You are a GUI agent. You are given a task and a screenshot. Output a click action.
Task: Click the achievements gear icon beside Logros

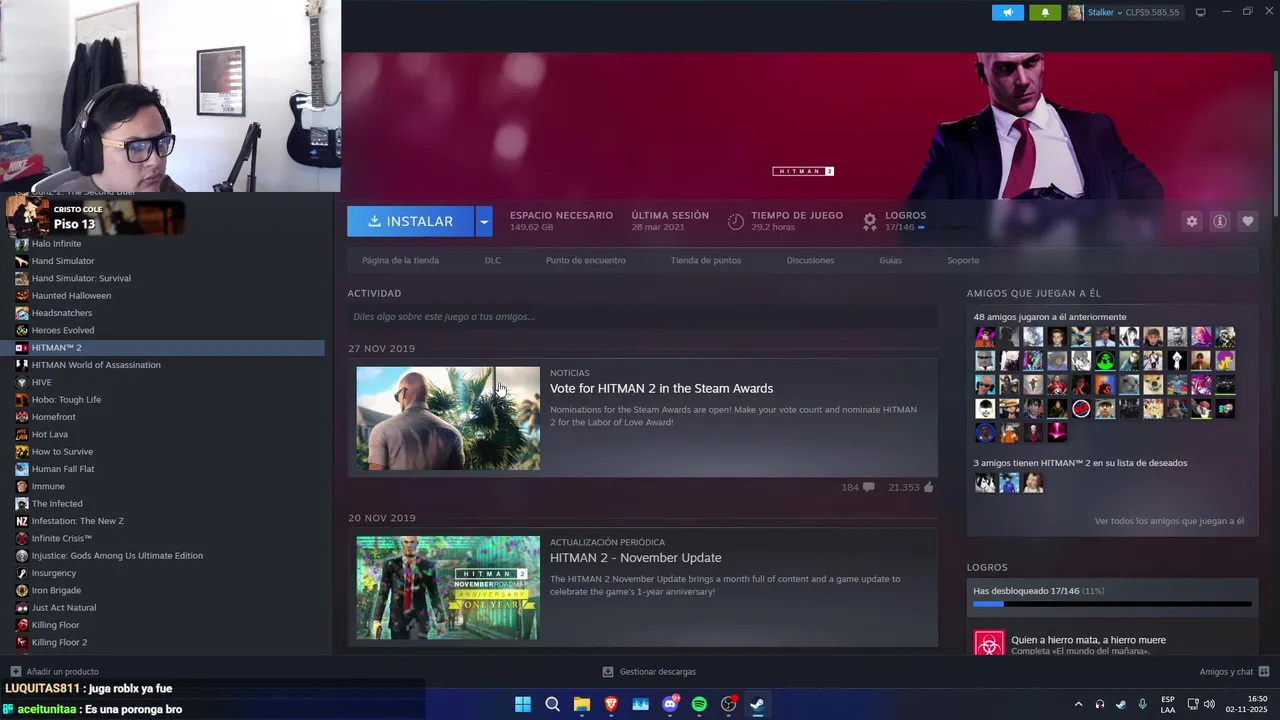pyautogui.click(x=870, y=221)
